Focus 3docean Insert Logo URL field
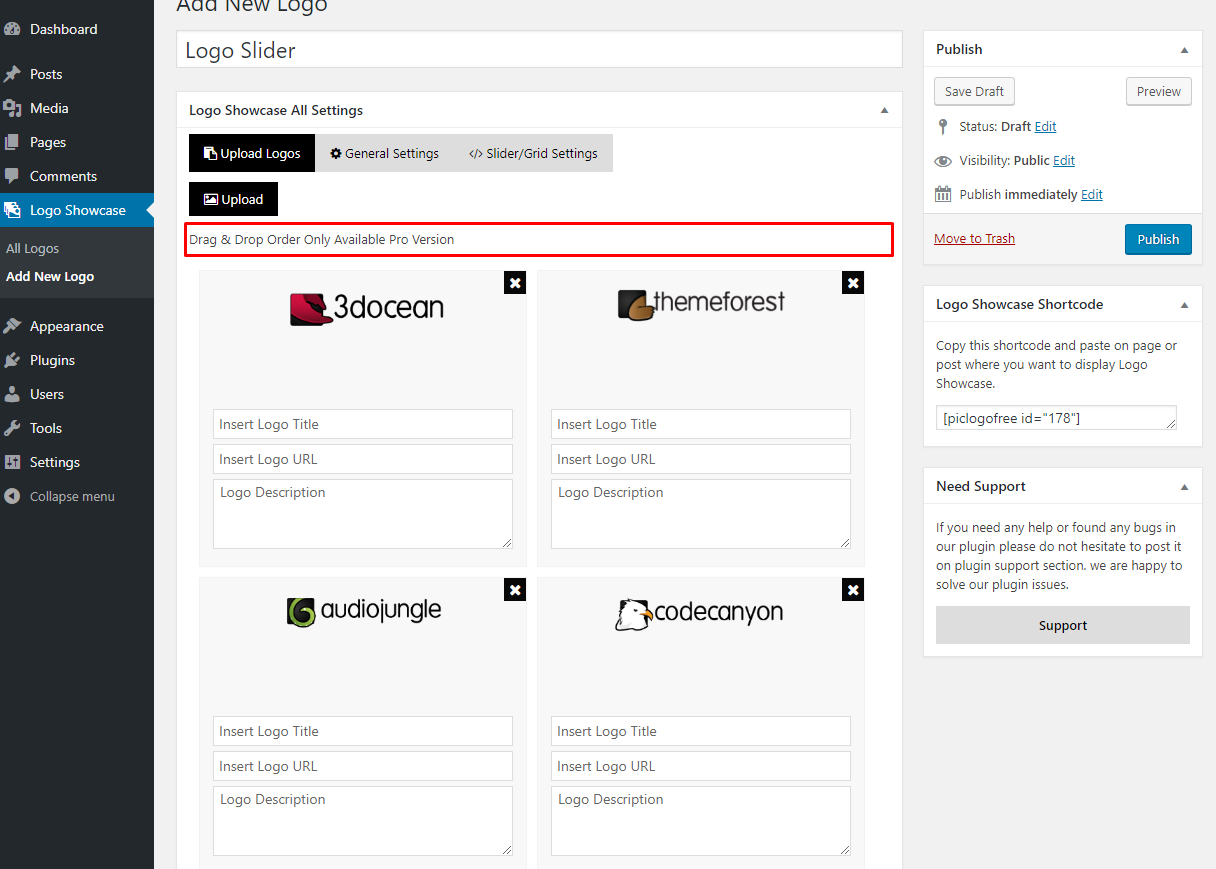 (363, 459)
